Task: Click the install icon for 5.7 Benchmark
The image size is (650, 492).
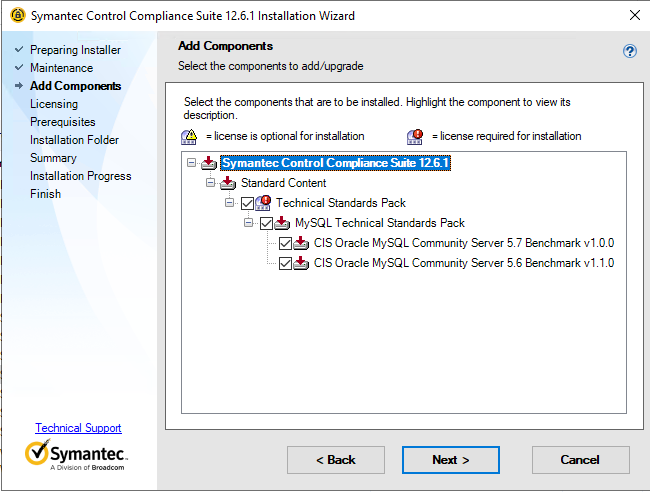Action: pyautogui.click(x=301, y=243)
